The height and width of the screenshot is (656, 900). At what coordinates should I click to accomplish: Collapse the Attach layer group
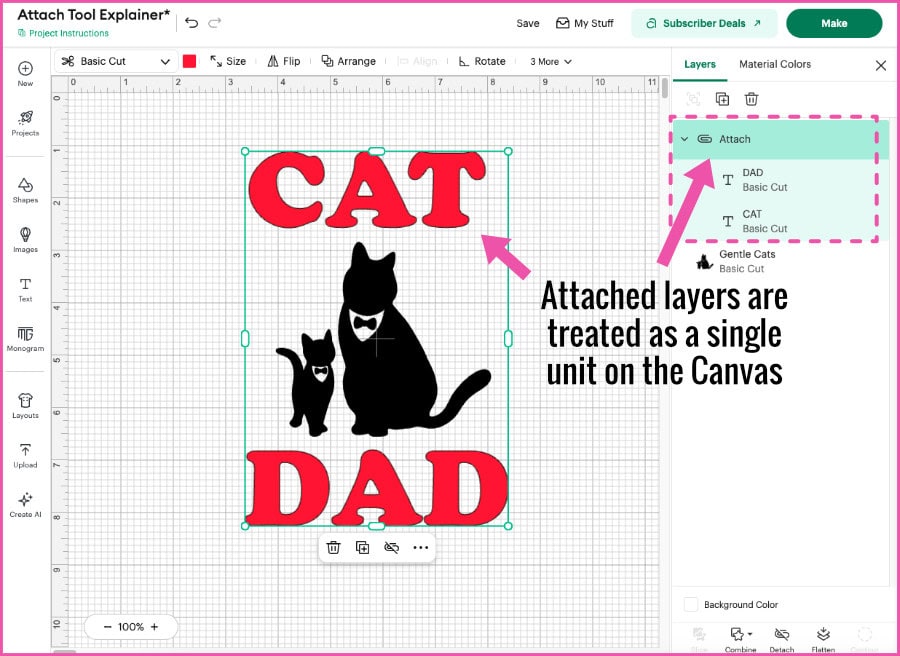(x=684, y=139)
